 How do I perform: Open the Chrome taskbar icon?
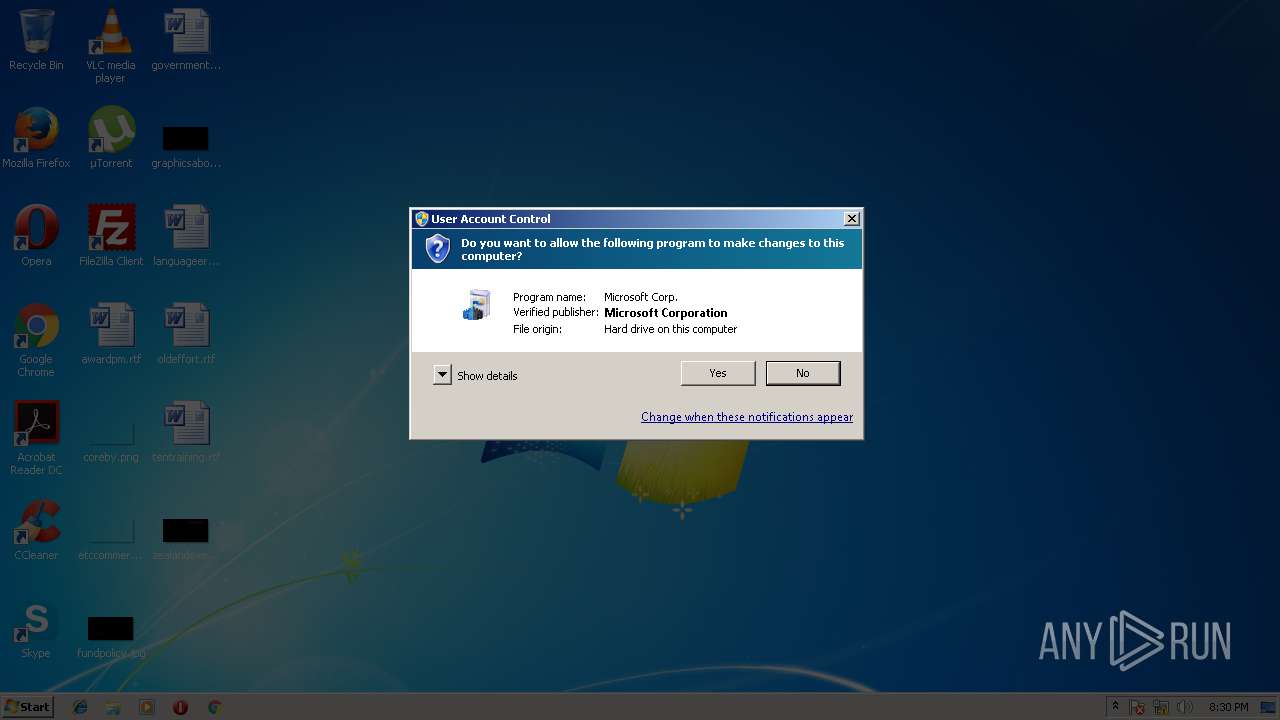click(214, 707)
